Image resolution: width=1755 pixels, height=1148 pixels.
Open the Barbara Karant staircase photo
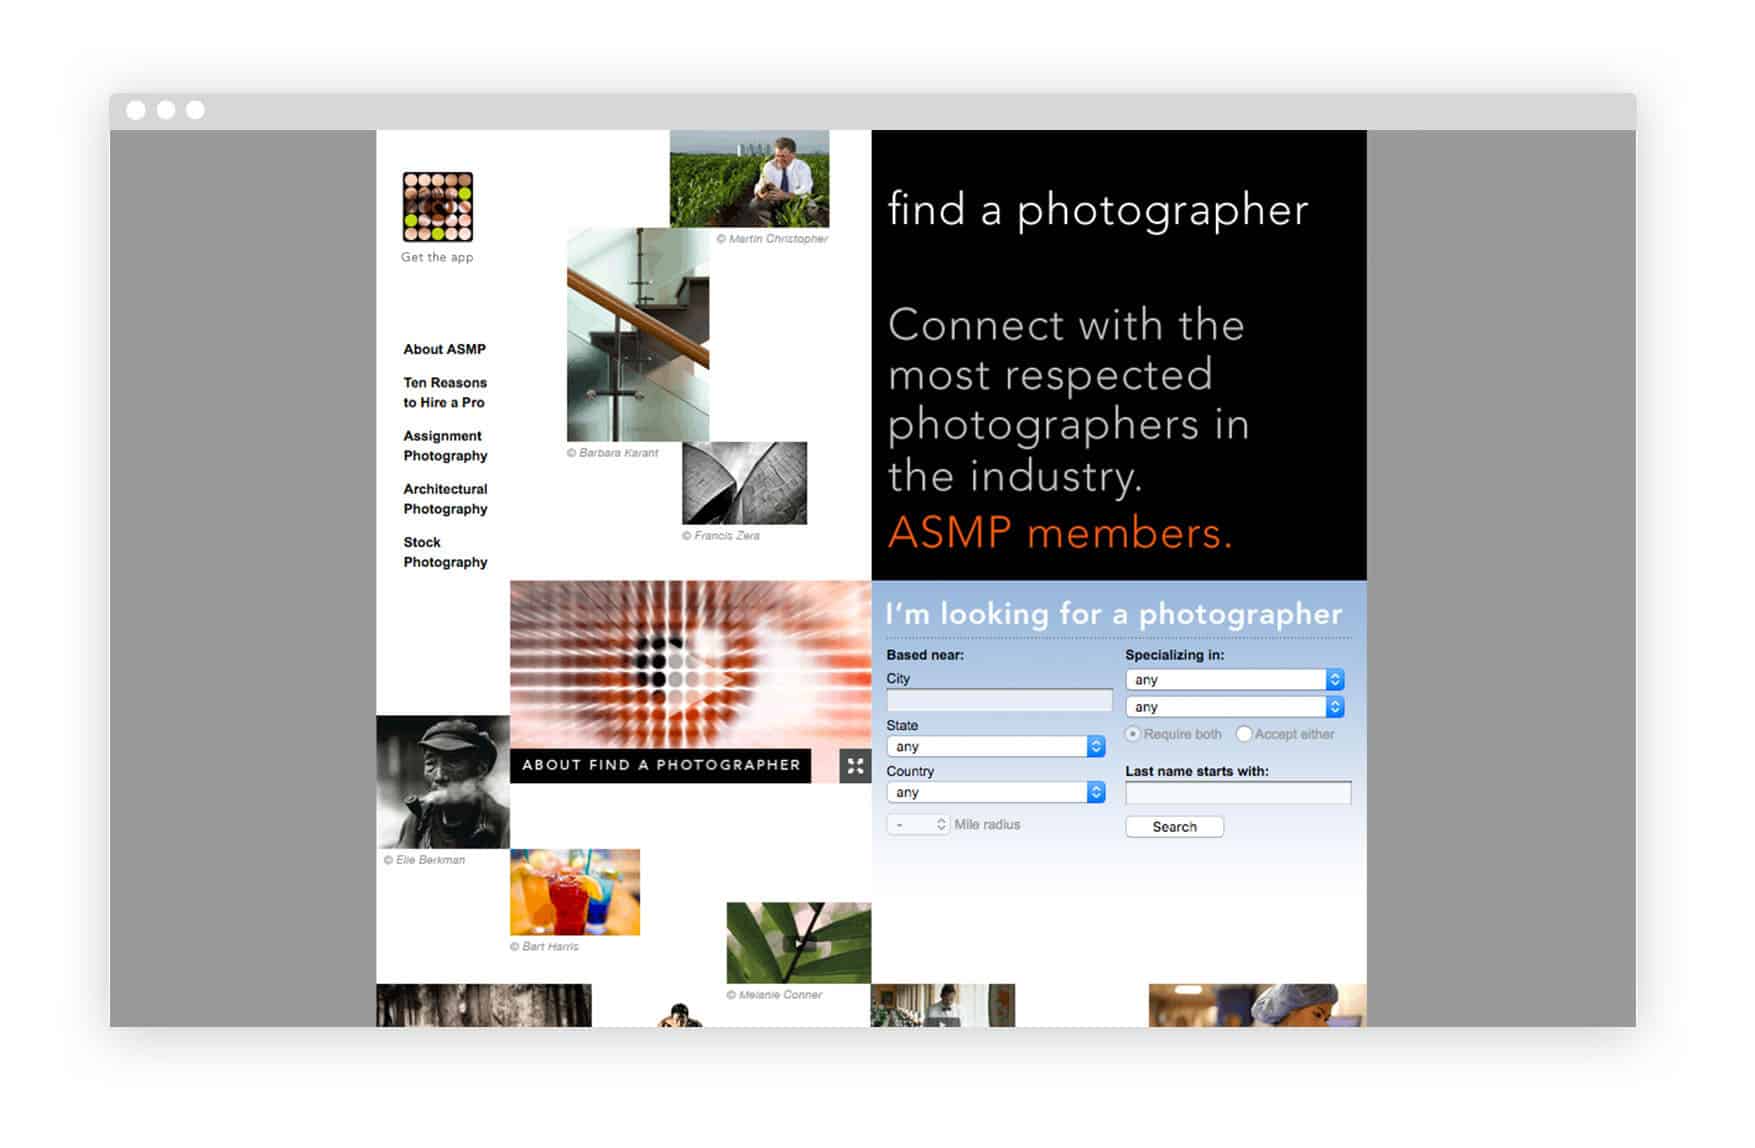(638, 335)
